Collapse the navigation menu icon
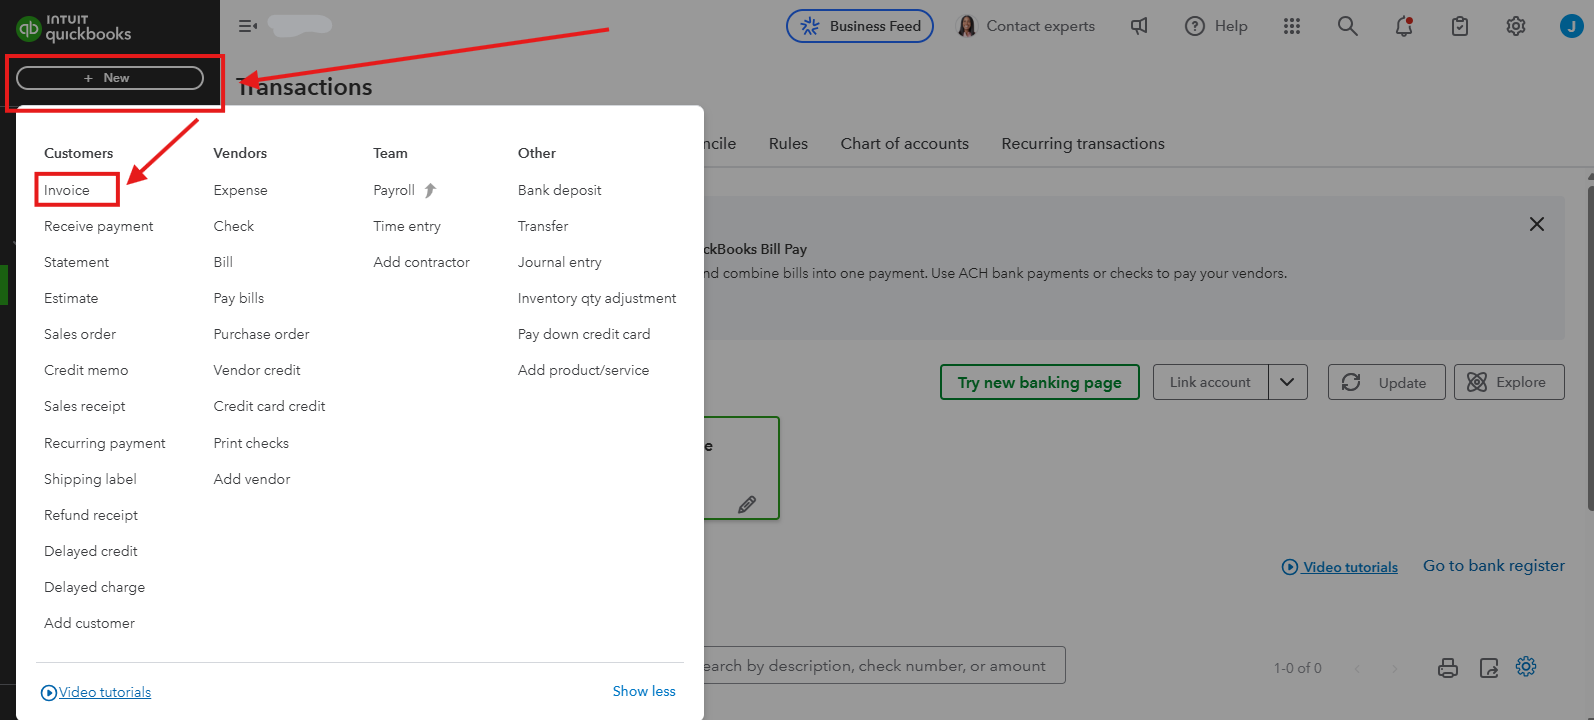 coord(248,26)
